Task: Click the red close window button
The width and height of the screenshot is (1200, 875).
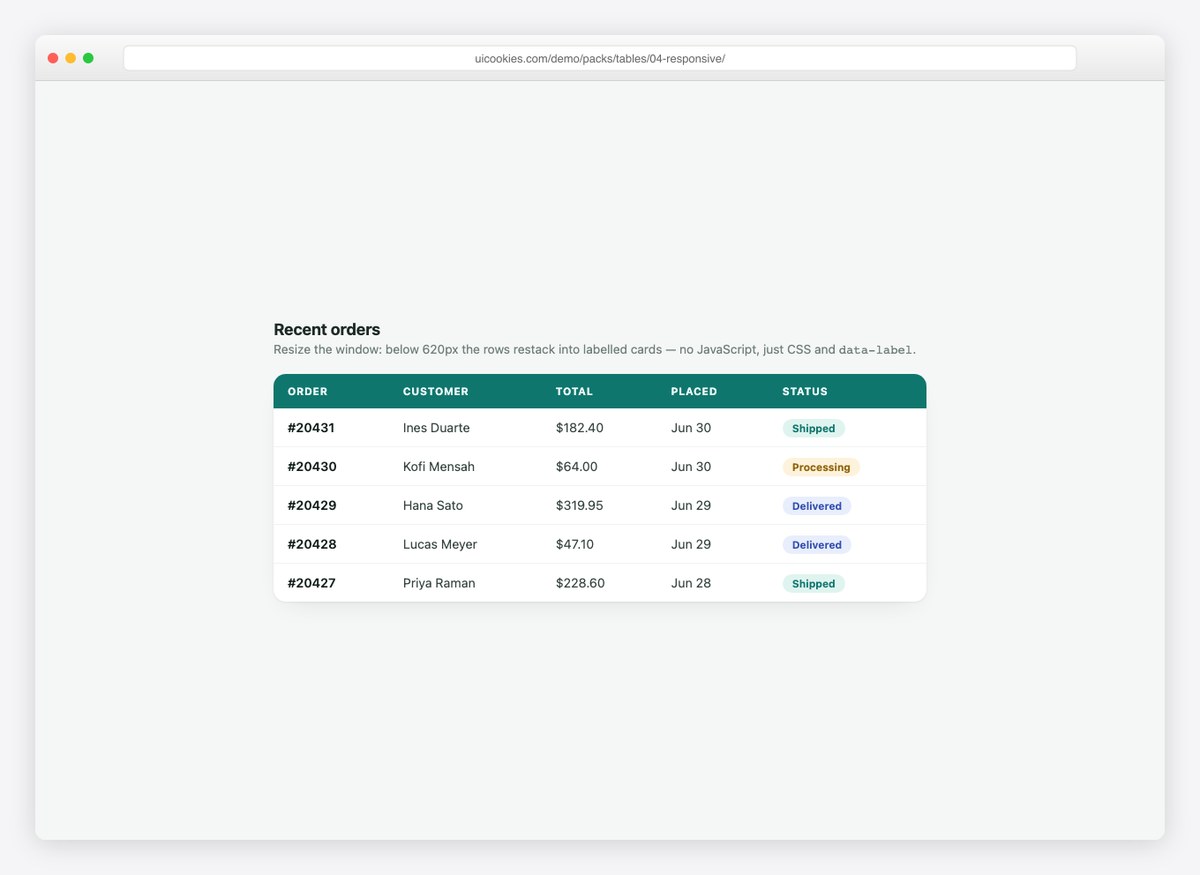Action: 53,58
